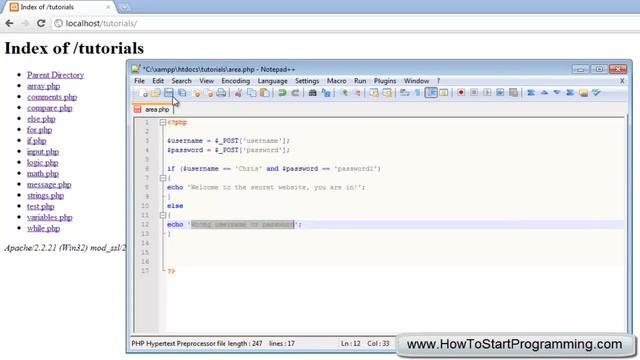The width and height of the screenshot is (640, 360).
Task: Paste using the clipboard icon
Action: click(x=264, y=93)
